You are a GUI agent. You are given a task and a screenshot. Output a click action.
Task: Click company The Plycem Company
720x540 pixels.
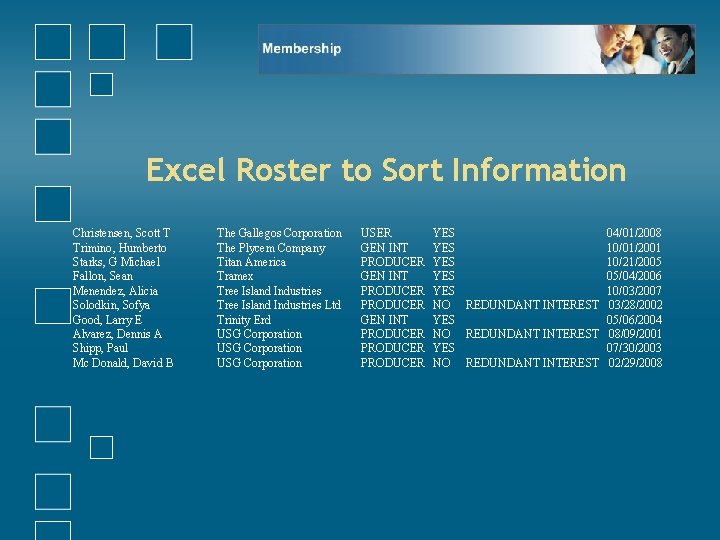[271, 248]
